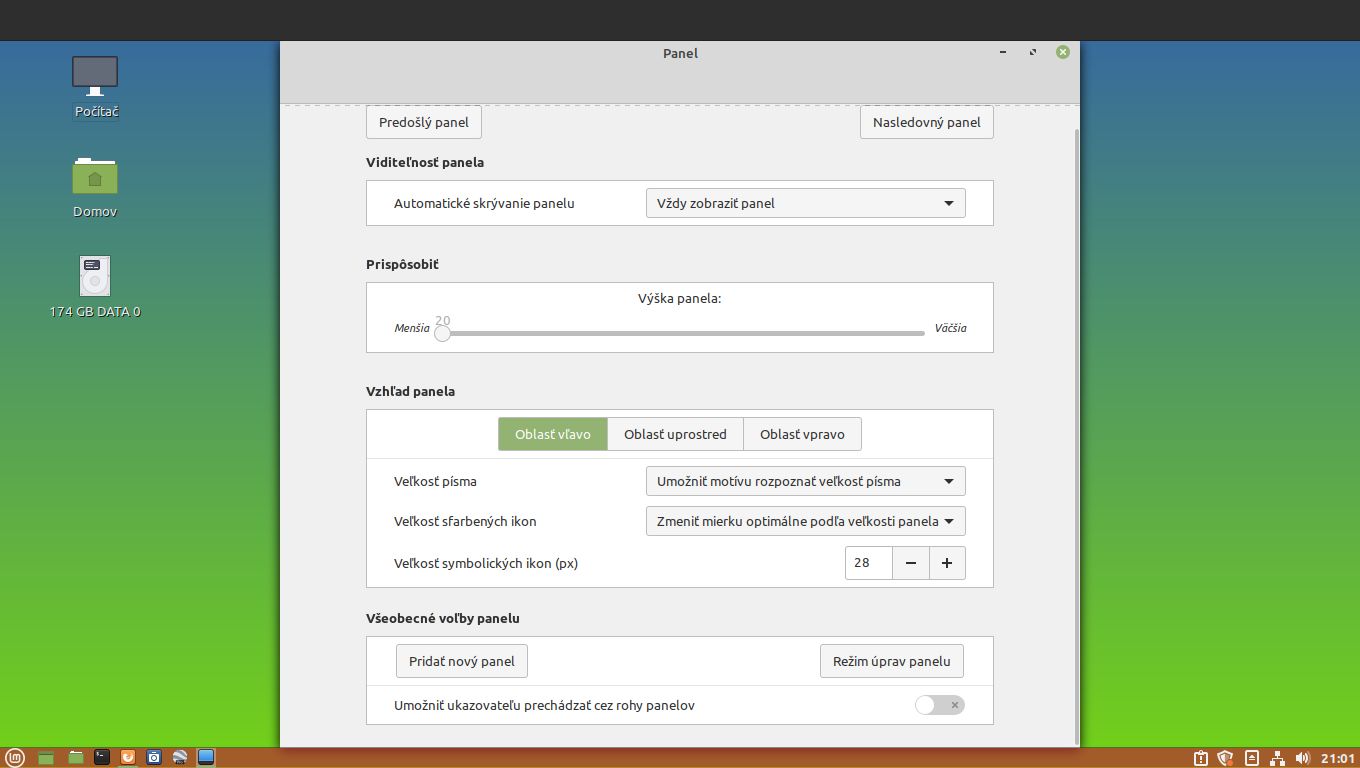Image resolution: width=1360 pixels, height=768 pixels.
Task: Open the Veľkosť sfarbených ikon dropdown
Action: point(805,521)
